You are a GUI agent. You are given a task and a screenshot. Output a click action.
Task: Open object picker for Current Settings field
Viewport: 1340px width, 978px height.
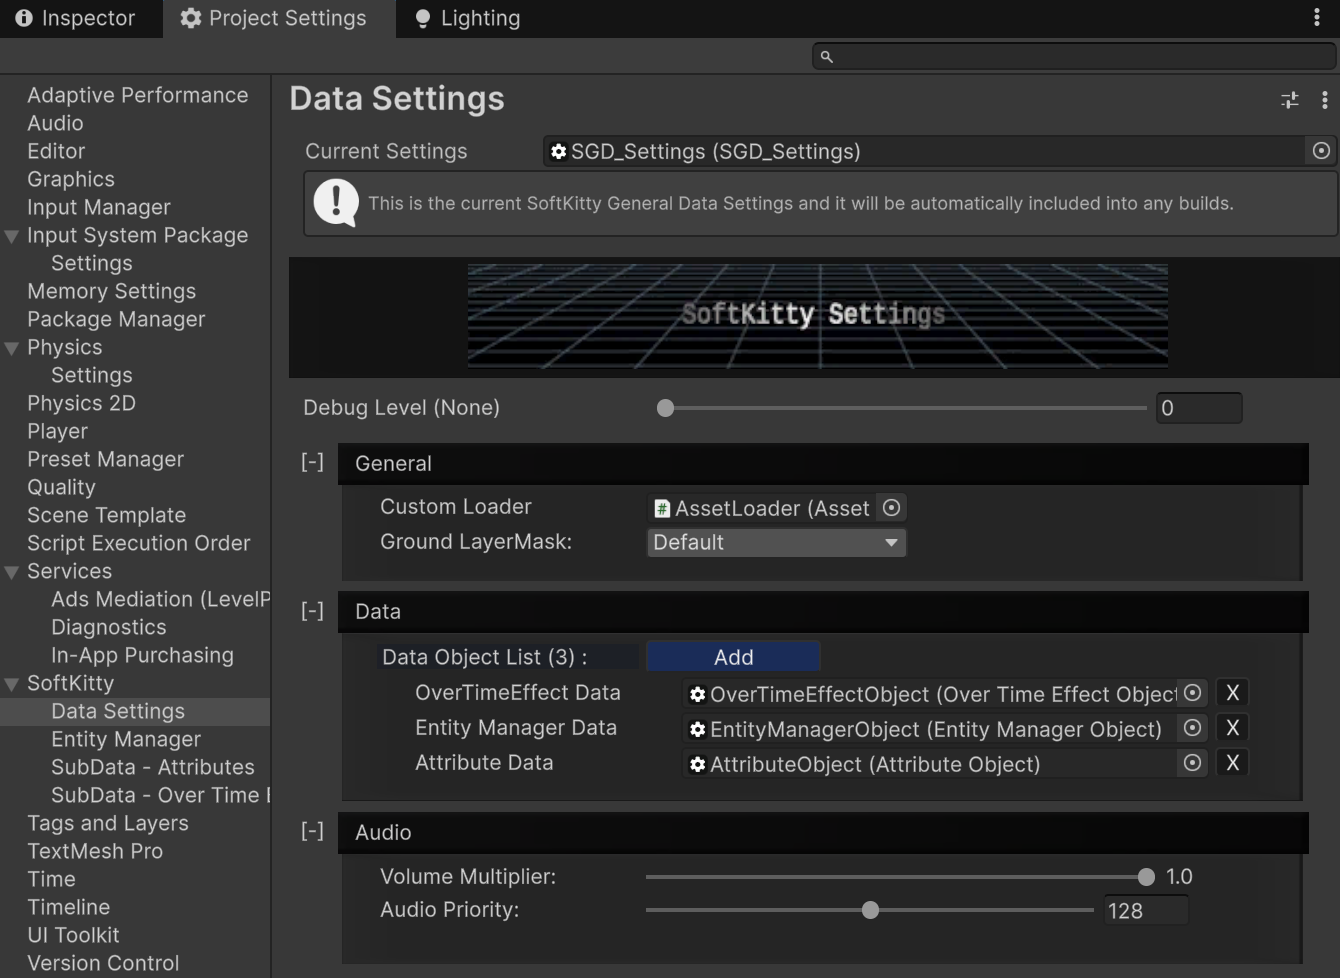point(1321,151)
